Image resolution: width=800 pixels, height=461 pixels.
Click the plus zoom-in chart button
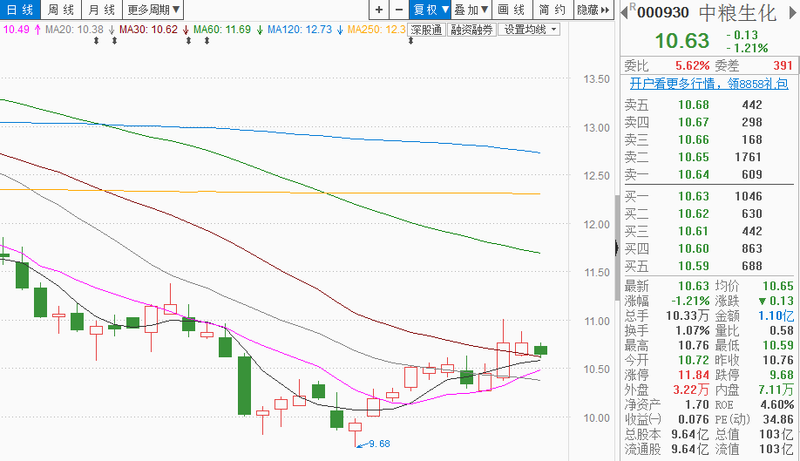(x=379, y=9)
